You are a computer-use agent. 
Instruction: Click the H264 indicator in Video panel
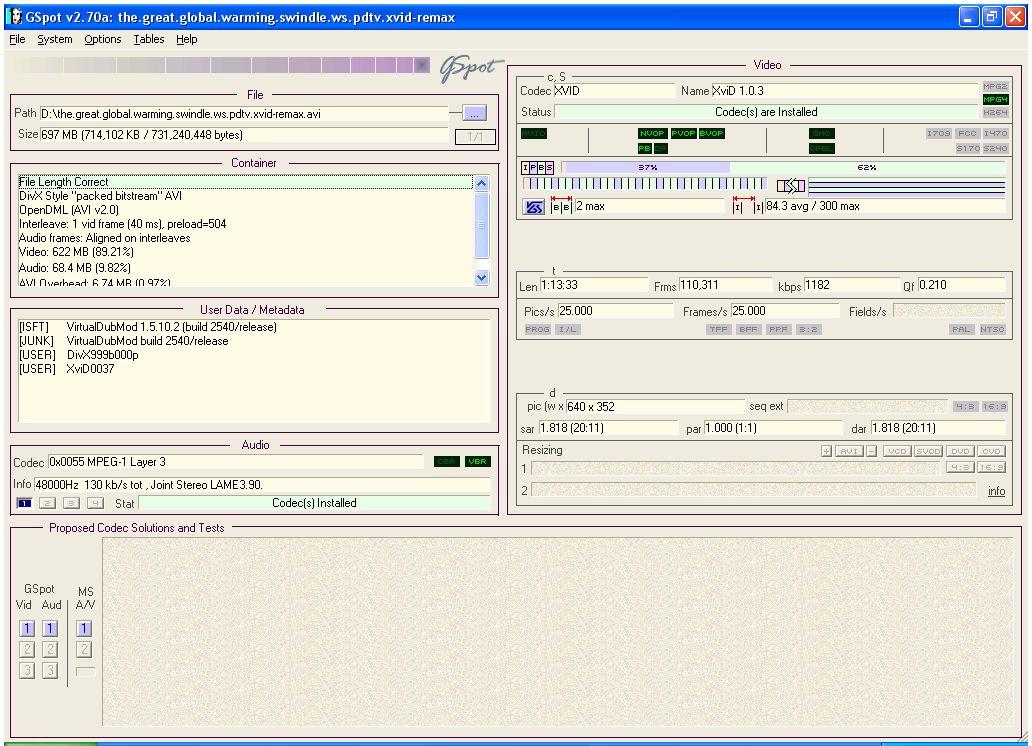tap(995, 113)
